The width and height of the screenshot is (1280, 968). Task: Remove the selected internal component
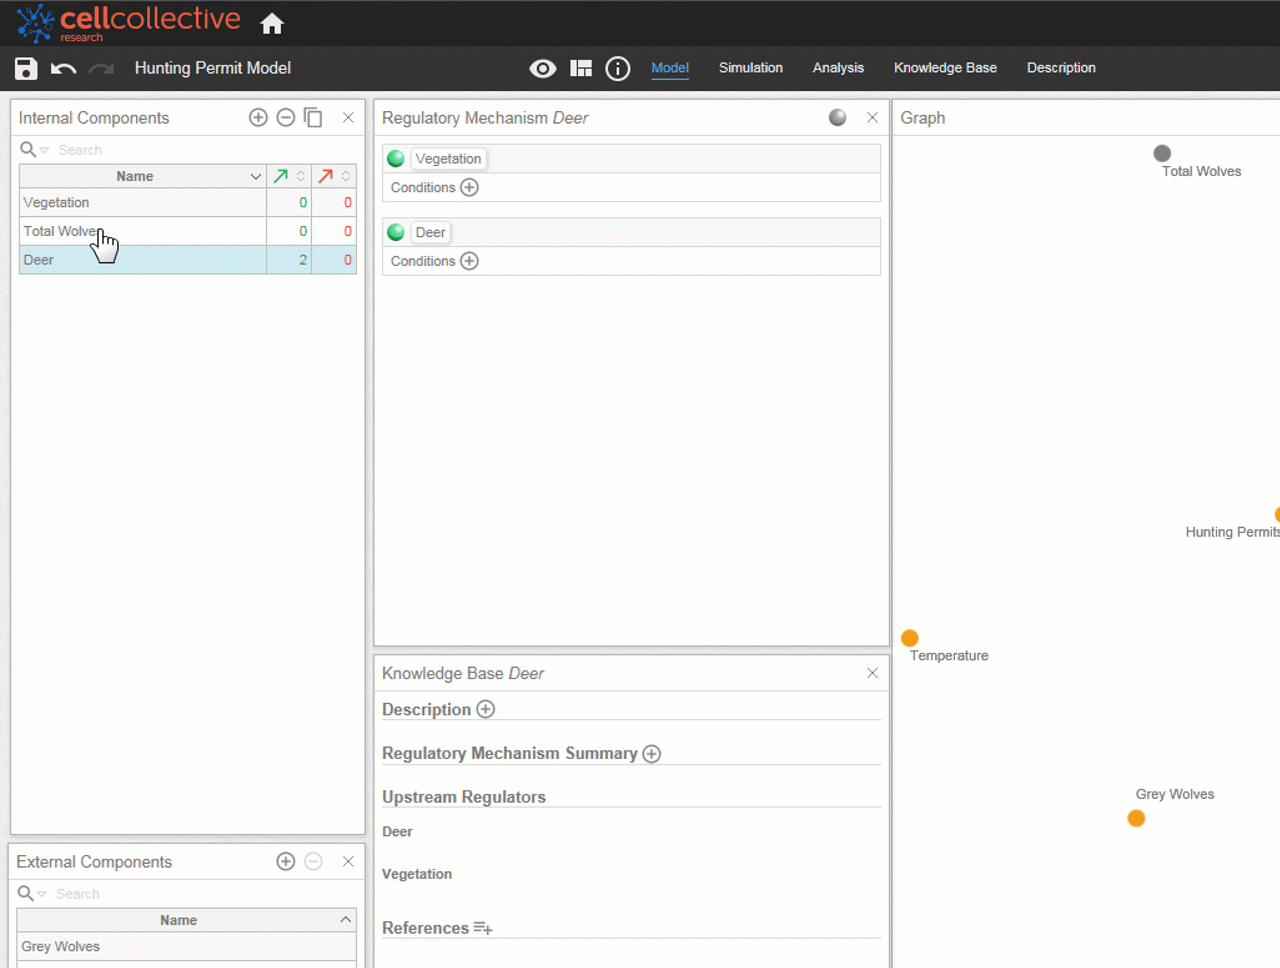(285, 118)
